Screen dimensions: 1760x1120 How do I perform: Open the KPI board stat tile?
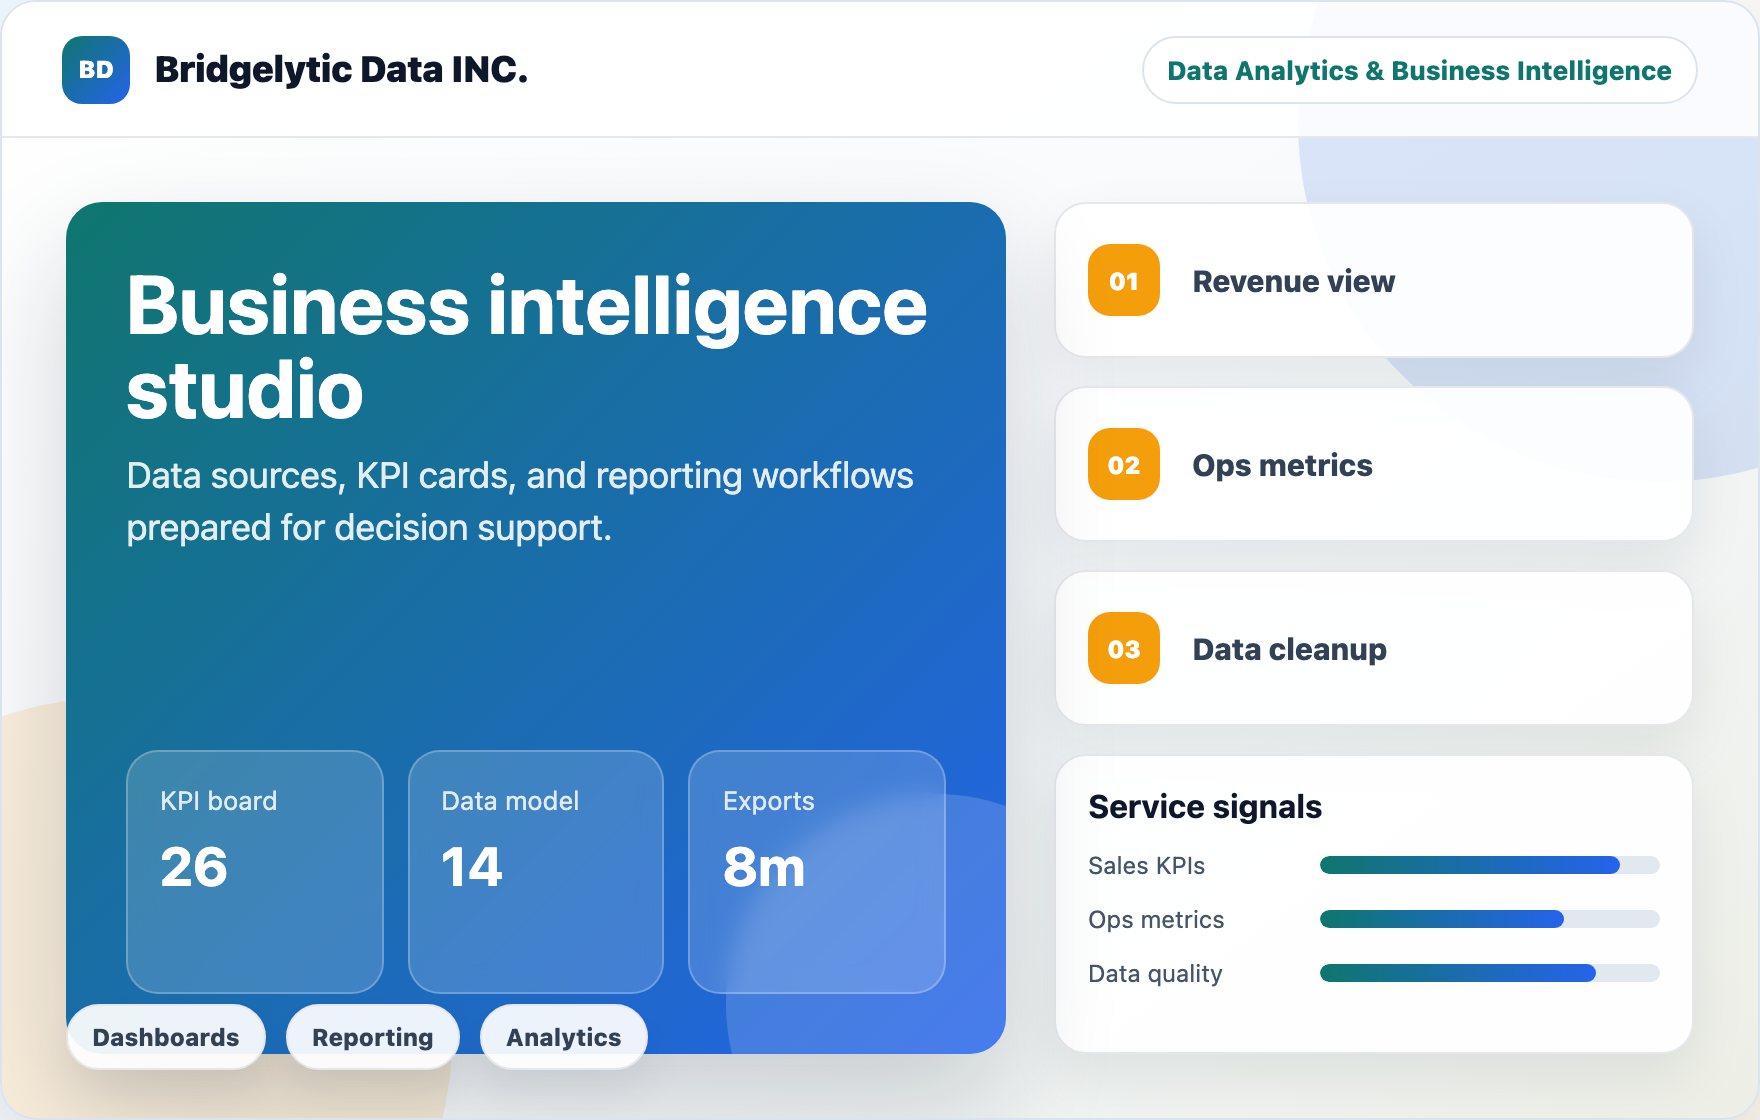click(255, 872)
